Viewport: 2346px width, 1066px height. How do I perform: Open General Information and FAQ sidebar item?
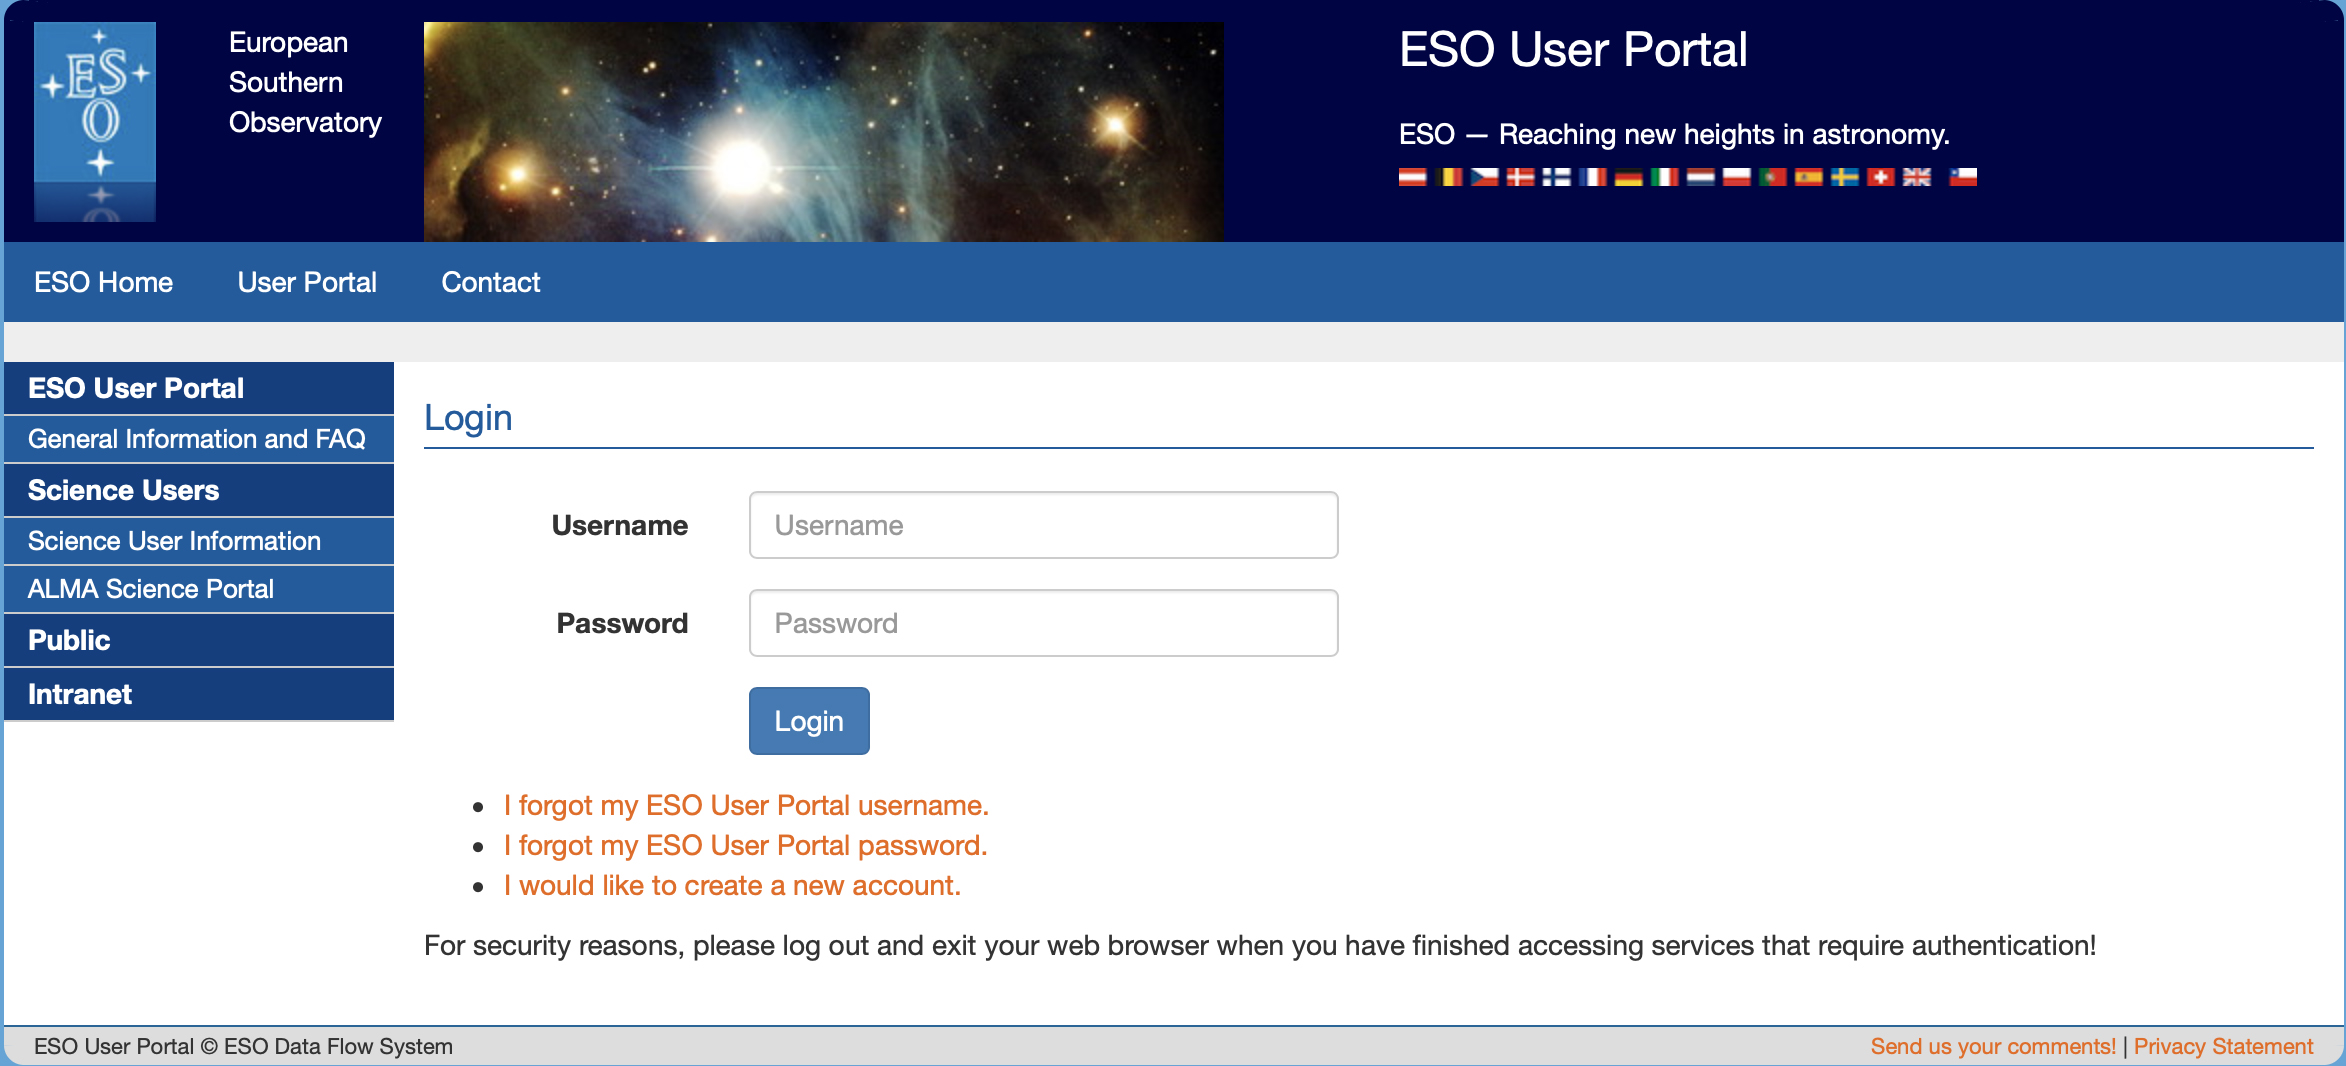197,439
